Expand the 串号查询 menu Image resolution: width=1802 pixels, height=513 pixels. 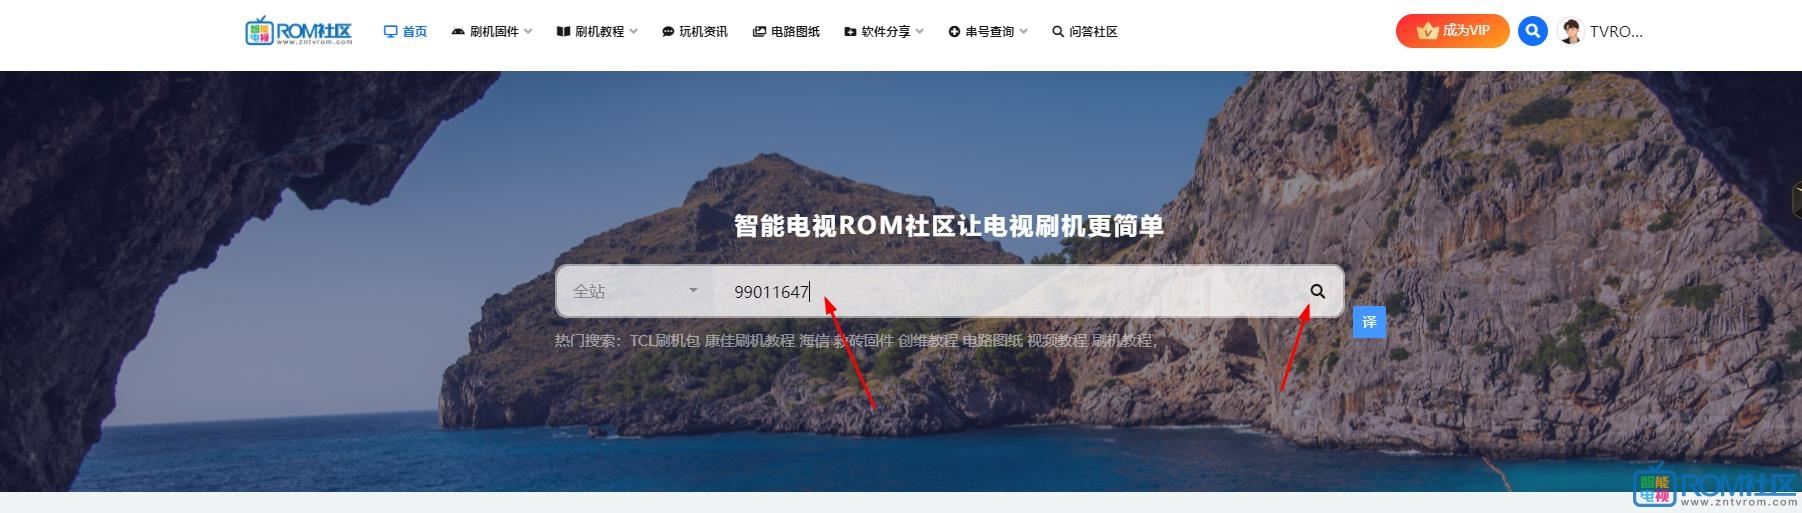(x=988, y=32)
